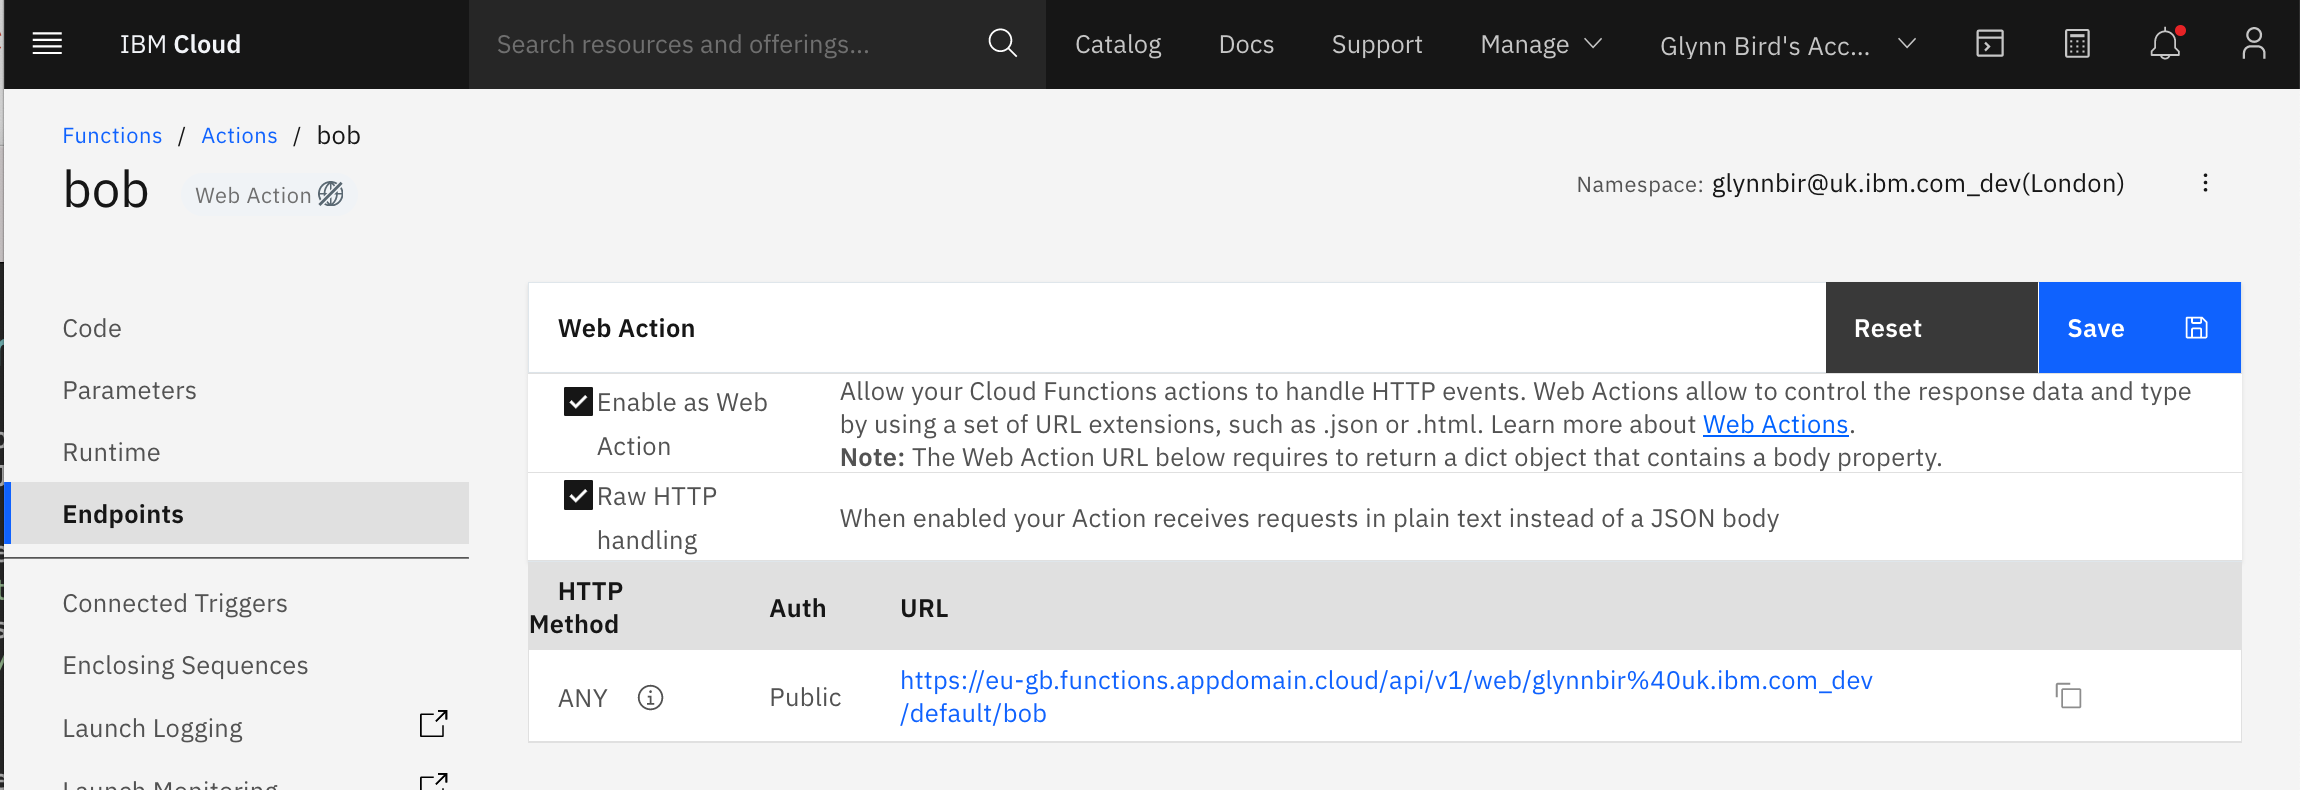The image size is (2300, 790).
Task: Click the Auth column header
Action: point(797,608)
